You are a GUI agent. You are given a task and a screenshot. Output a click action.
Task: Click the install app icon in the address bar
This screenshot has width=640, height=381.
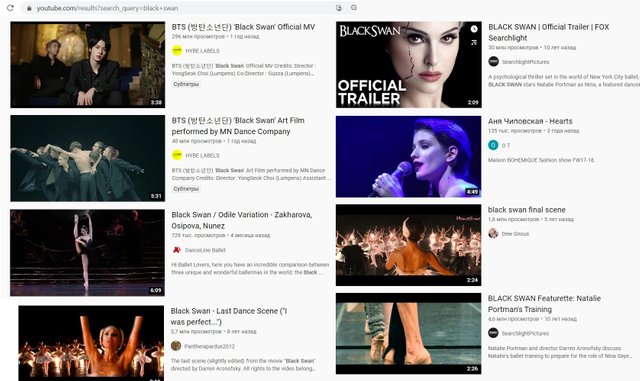coord(339,8)
